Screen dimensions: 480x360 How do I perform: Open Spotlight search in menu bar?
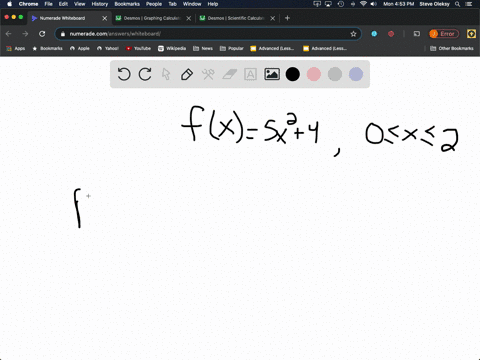[458, 4]
